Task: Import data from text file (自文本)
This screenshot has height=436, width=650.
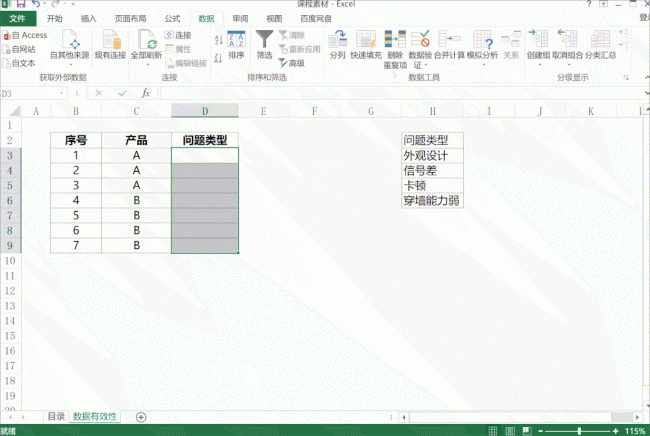Action: [19, 63]
